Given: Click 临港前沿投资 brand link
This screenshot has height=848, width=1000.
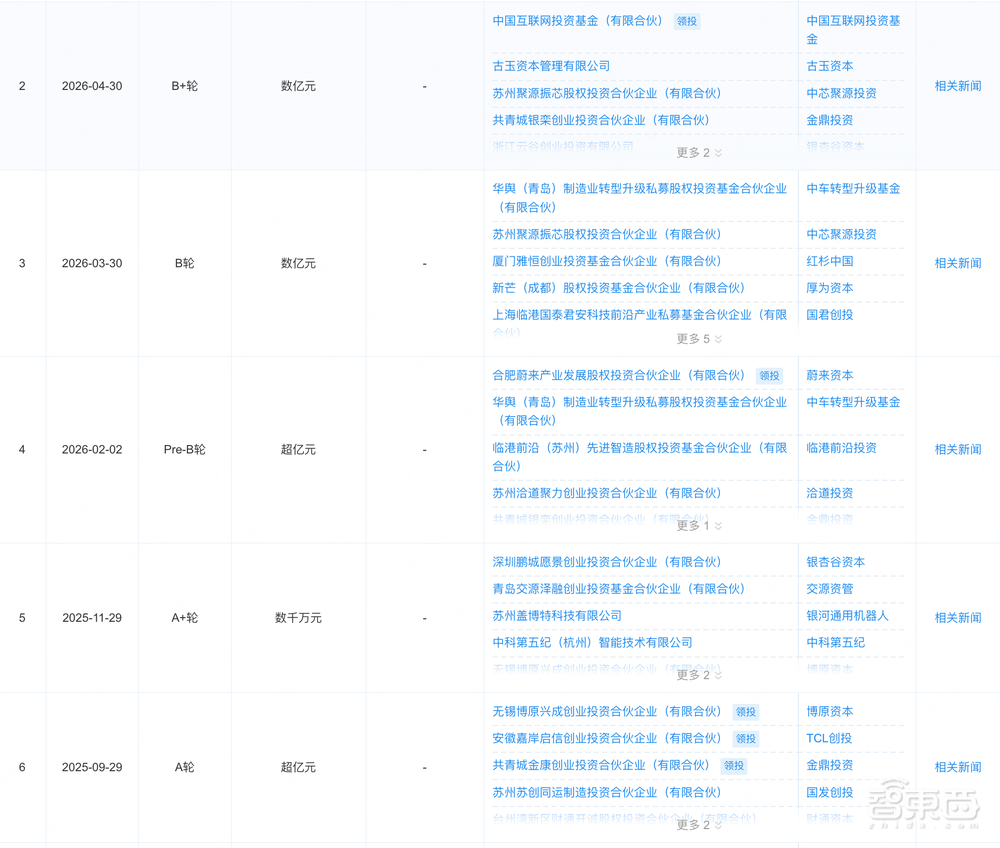Looking at the screenshot, I should point(841,448).
